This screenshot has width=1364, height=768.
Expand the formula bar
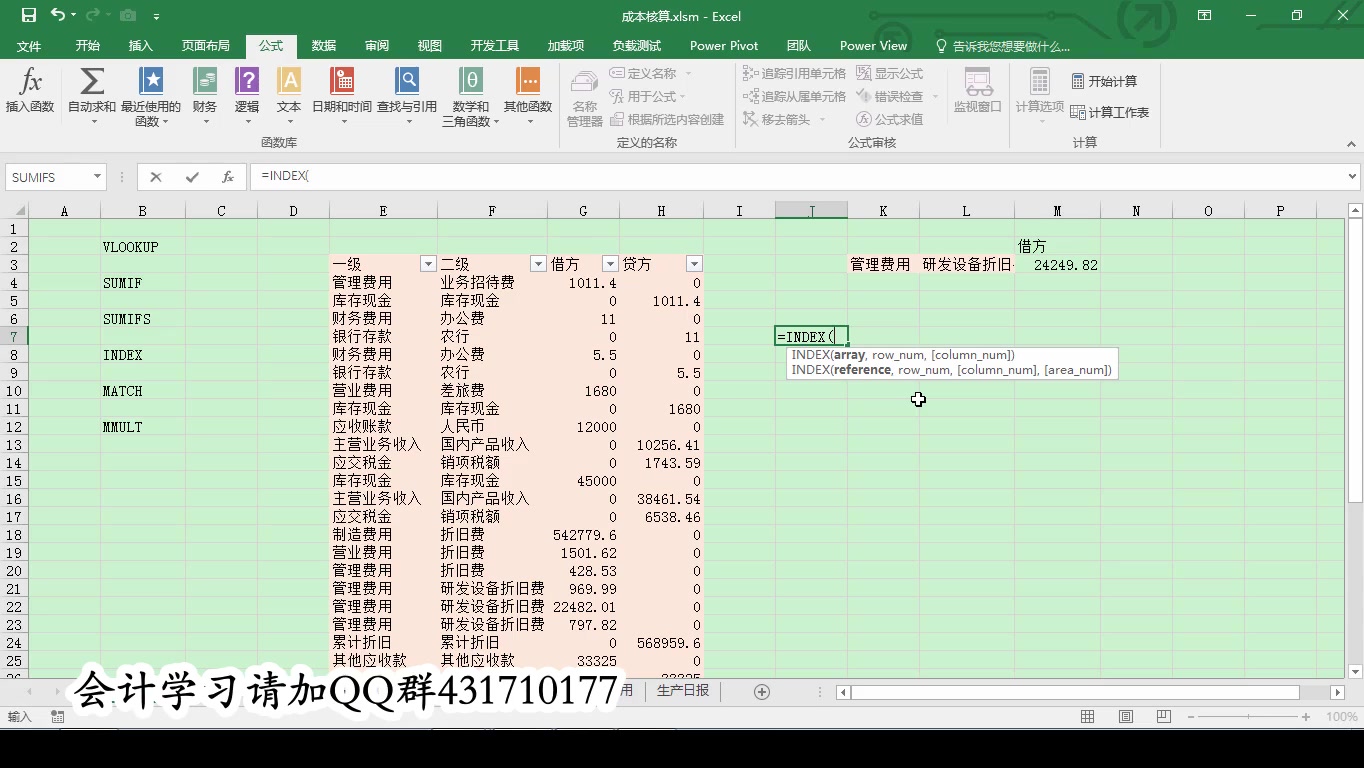coord(1353,177)
